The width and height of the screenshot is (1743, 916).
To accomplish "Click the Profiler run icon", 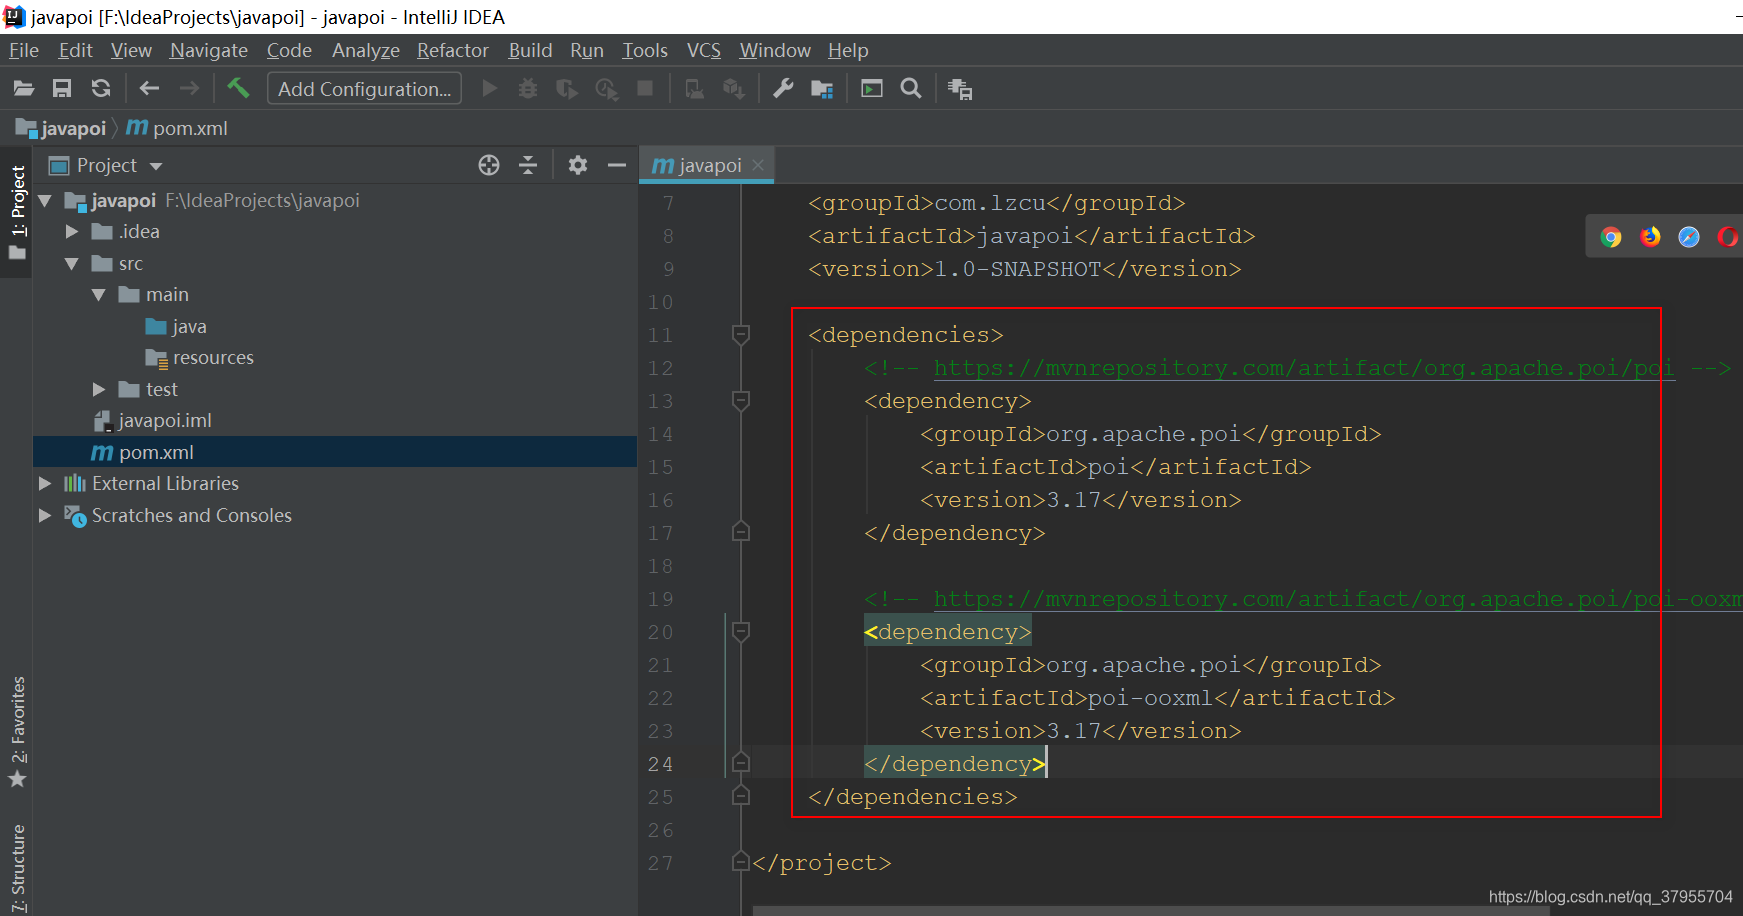I will (606, 89).
